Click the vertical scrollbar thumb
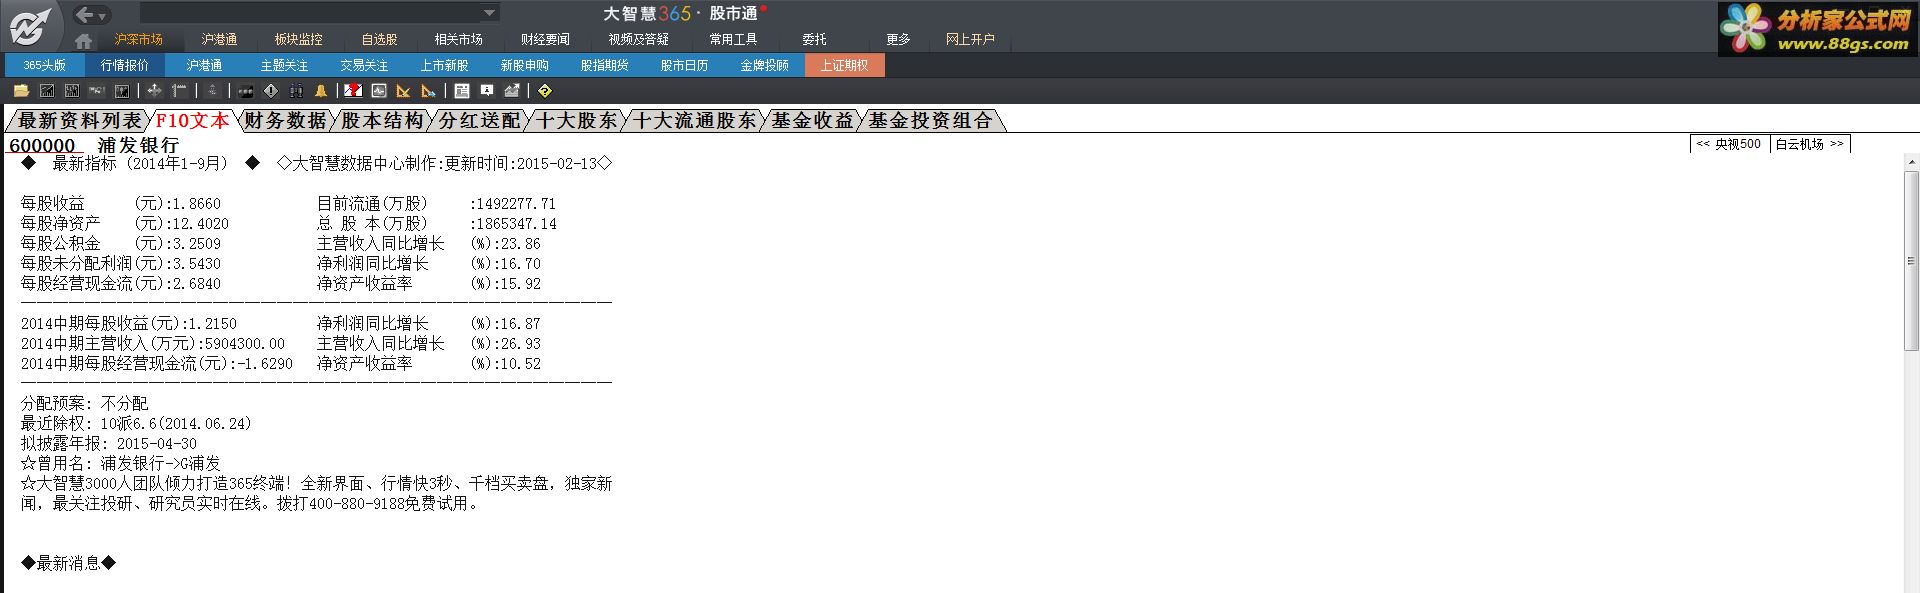 pyautogui.click(x=1911, y=260)
